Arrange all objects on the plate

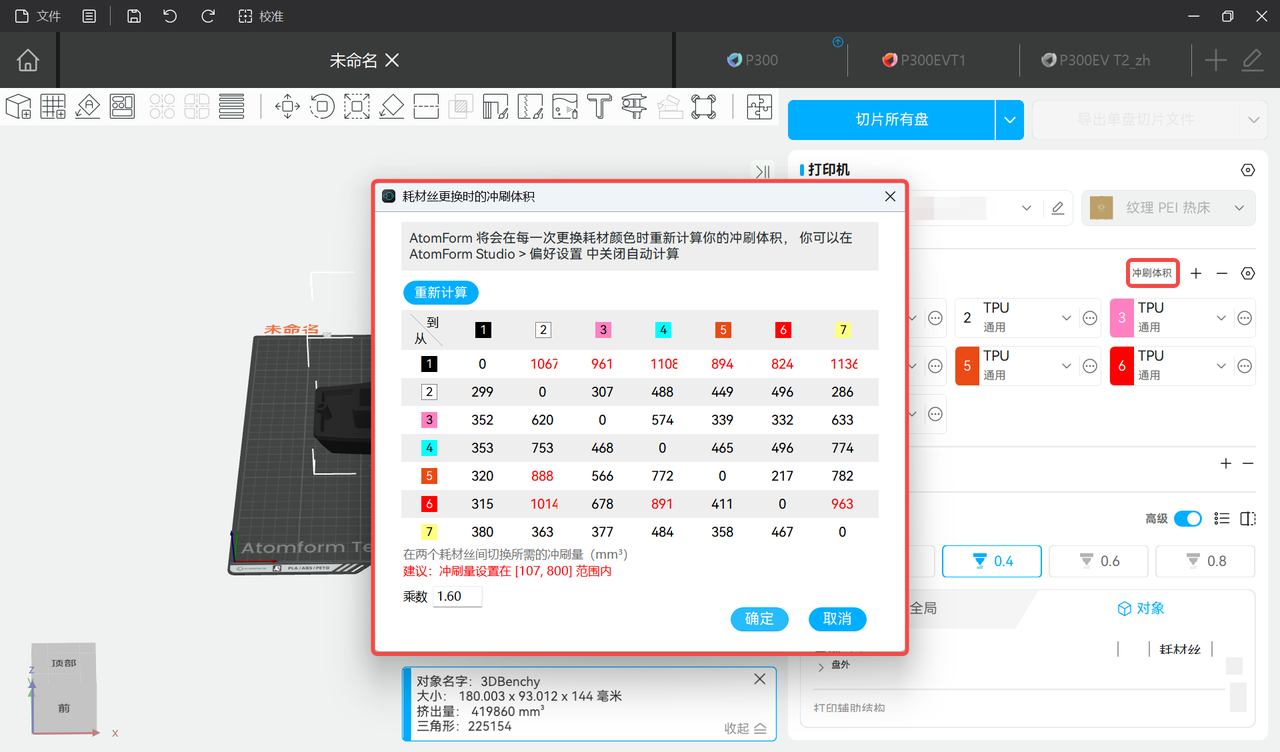pos(123,106)
